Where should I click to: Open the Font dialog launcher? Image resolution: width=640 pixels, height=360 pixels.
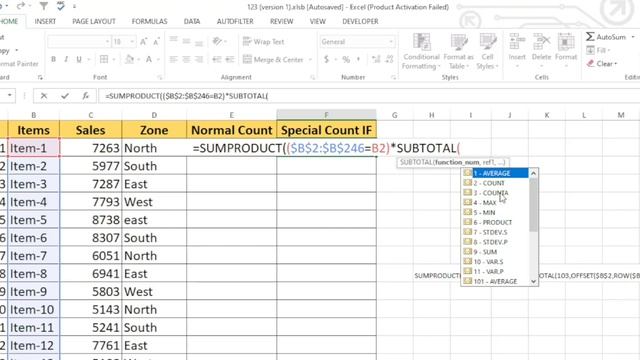click(160, 77)
